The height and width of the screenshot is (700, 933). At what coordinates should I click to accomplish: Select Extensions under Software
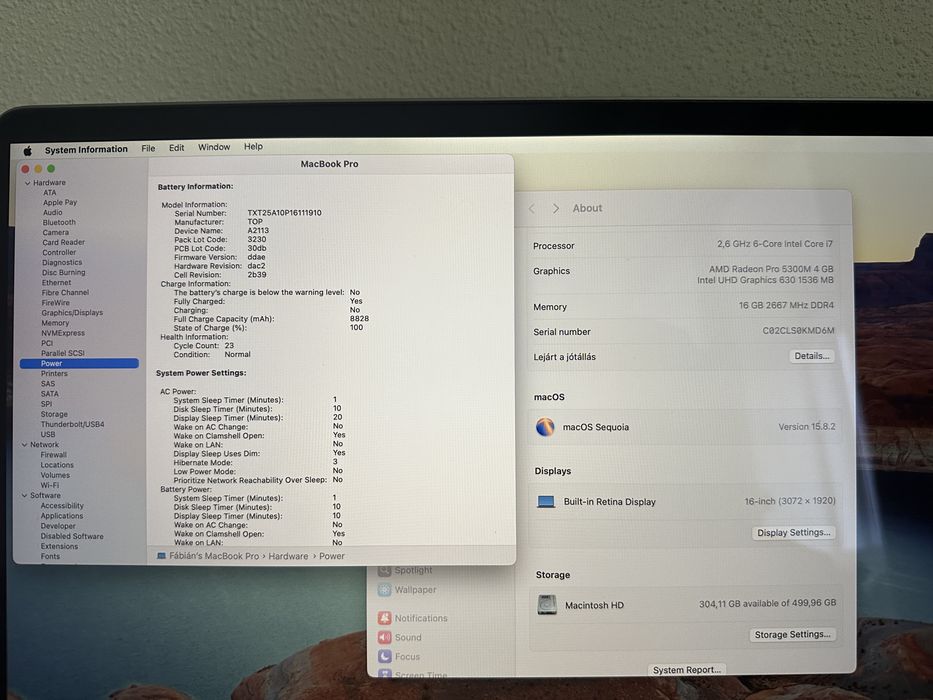point(59,546)
